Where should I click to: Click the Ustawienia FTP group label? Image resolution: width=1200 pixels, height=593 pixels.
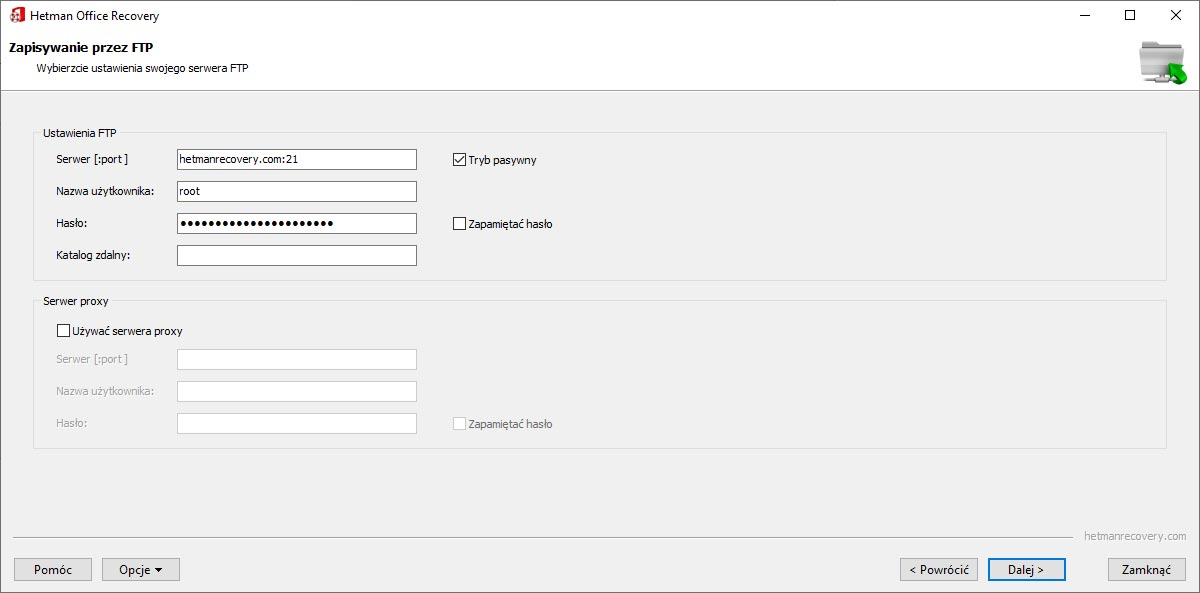pyautogui.click(x=80, y=132)
